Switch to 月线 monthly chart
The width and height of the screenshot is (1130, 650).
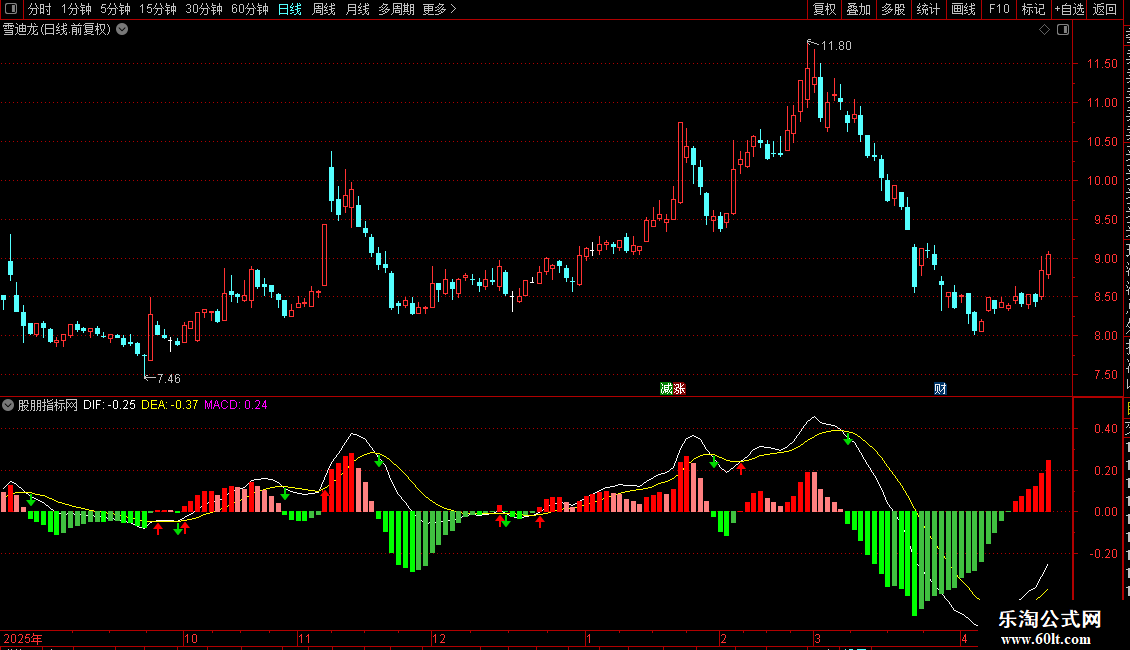[357, 9]
